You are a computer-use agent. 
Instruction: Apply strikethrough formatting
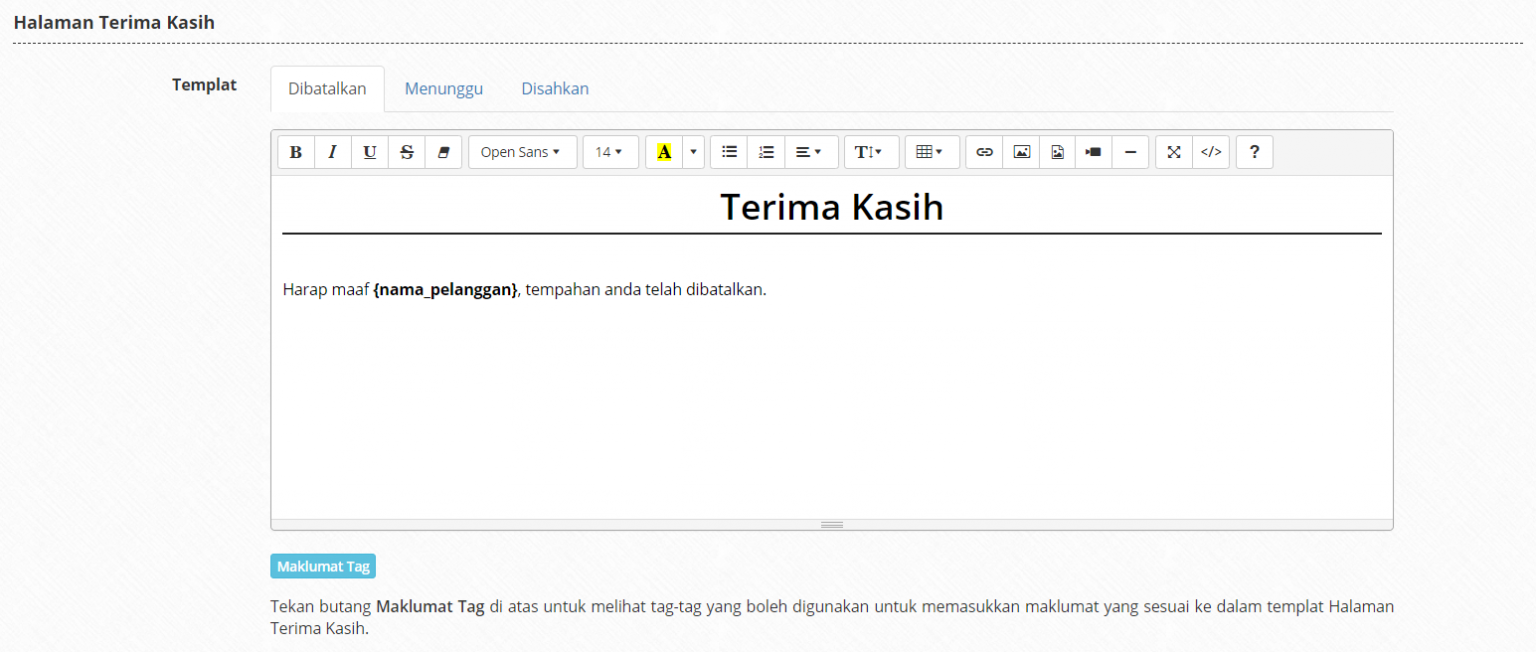(x=406, y=151)
